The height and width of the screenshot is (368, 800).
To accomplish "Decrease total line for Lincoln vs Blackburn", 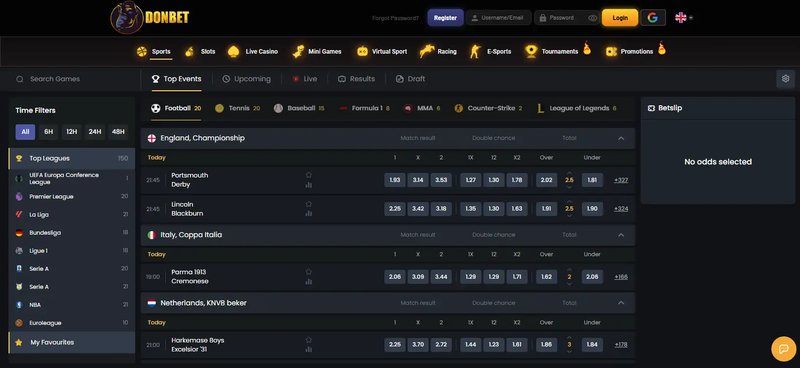I will [x=569, y=216].
